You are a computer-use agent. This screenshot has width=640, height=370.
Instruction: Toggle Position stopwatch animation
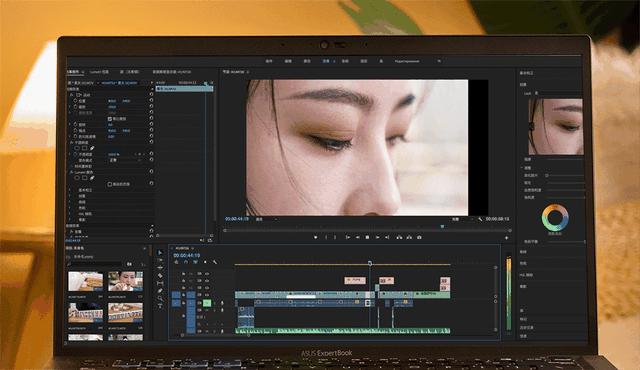tap(76, 101)
